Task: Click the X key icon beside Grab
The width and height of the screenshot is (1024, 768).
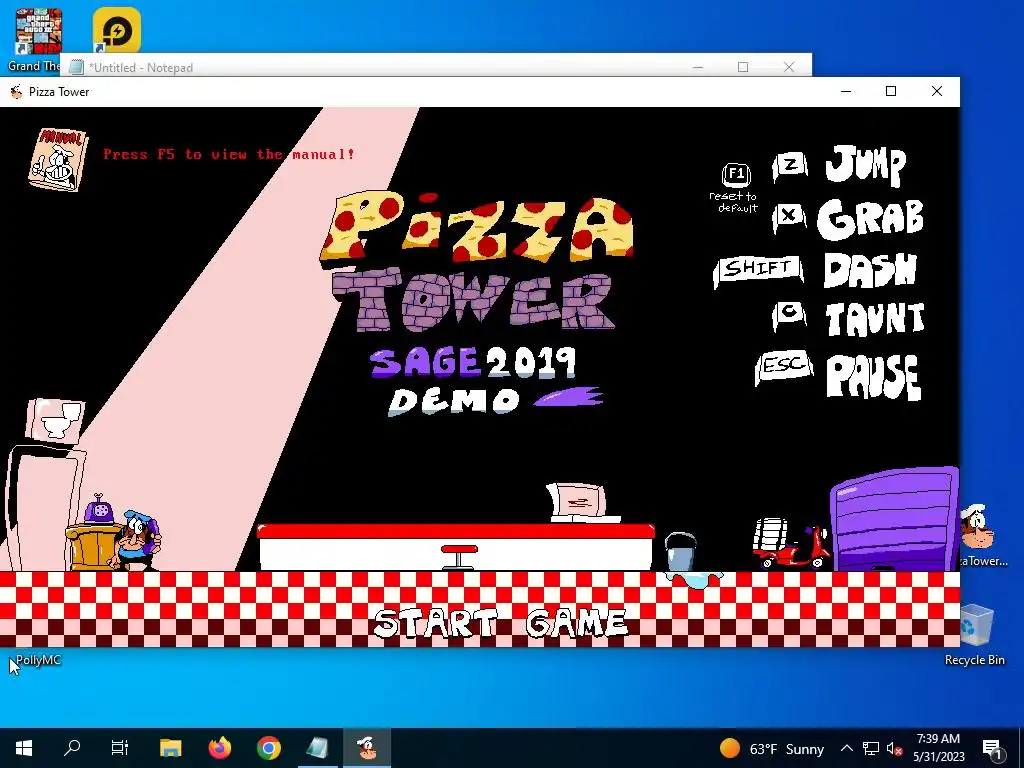Action: (790, 216)
